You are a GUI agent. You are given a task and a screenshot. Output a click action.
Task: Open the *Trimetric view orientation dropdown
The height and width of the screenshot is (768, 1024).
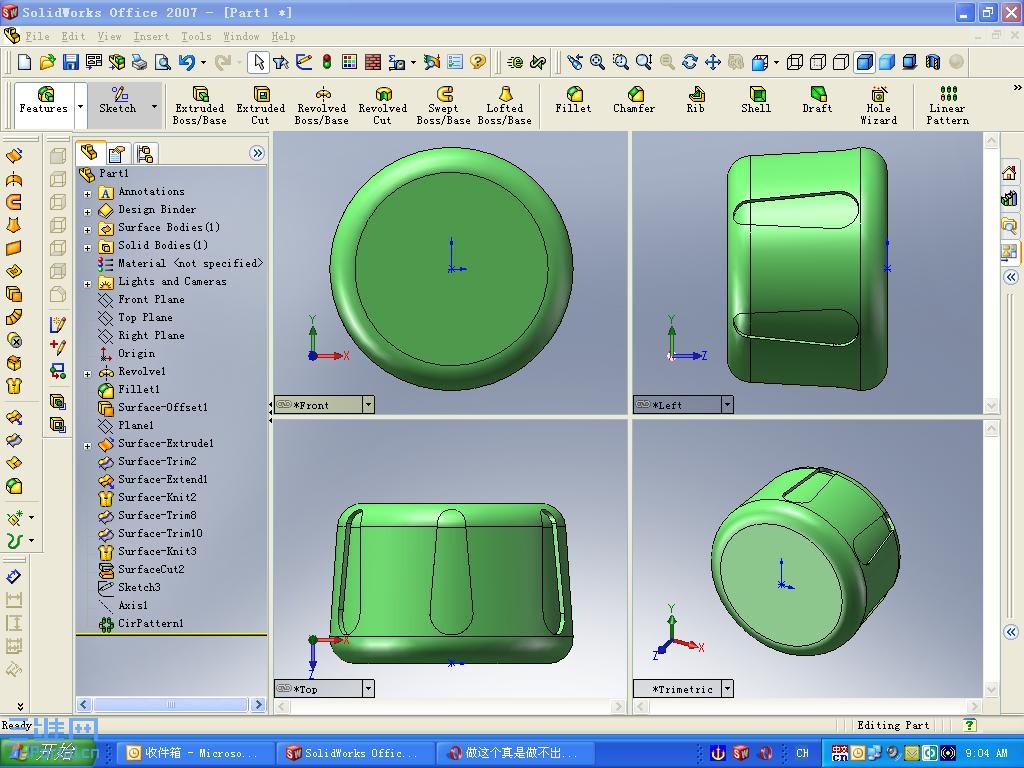(728, 689)
